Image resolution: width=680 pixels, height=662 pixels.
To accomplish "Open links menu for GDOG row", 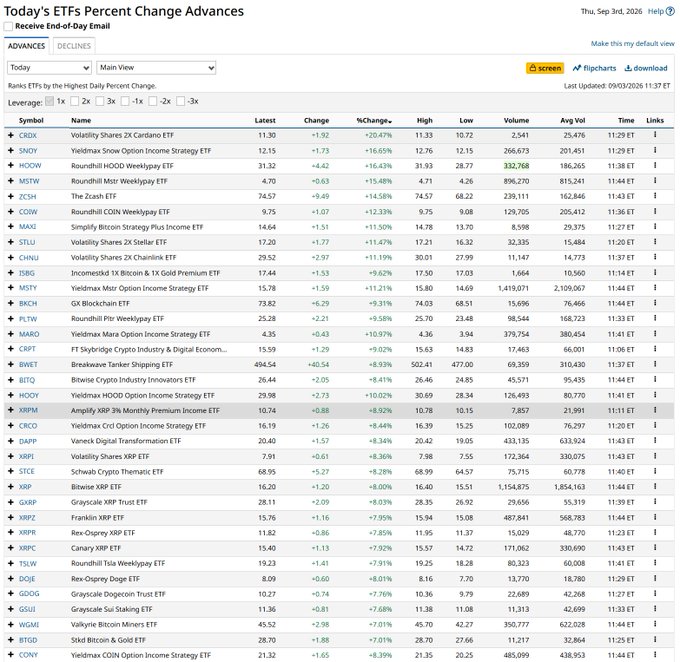I will [655, 593].
